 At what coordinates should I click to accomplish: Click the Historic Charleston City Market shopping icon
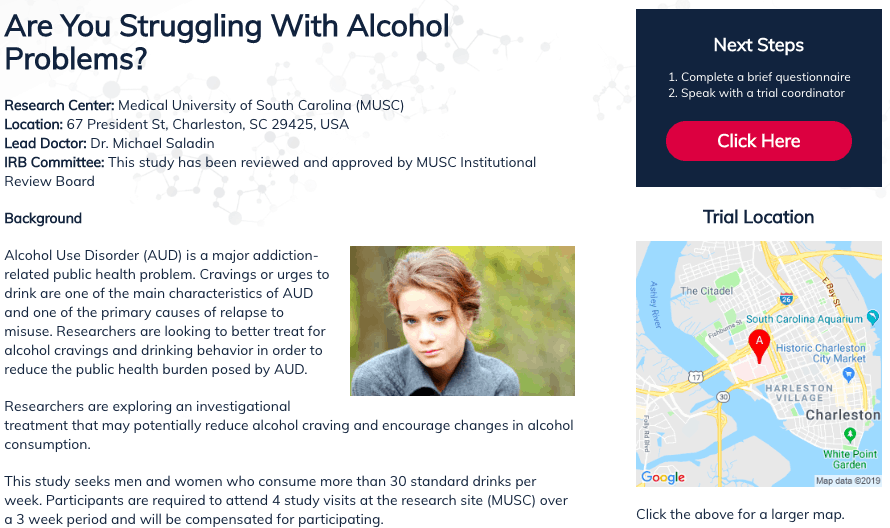tap(848, 374)
